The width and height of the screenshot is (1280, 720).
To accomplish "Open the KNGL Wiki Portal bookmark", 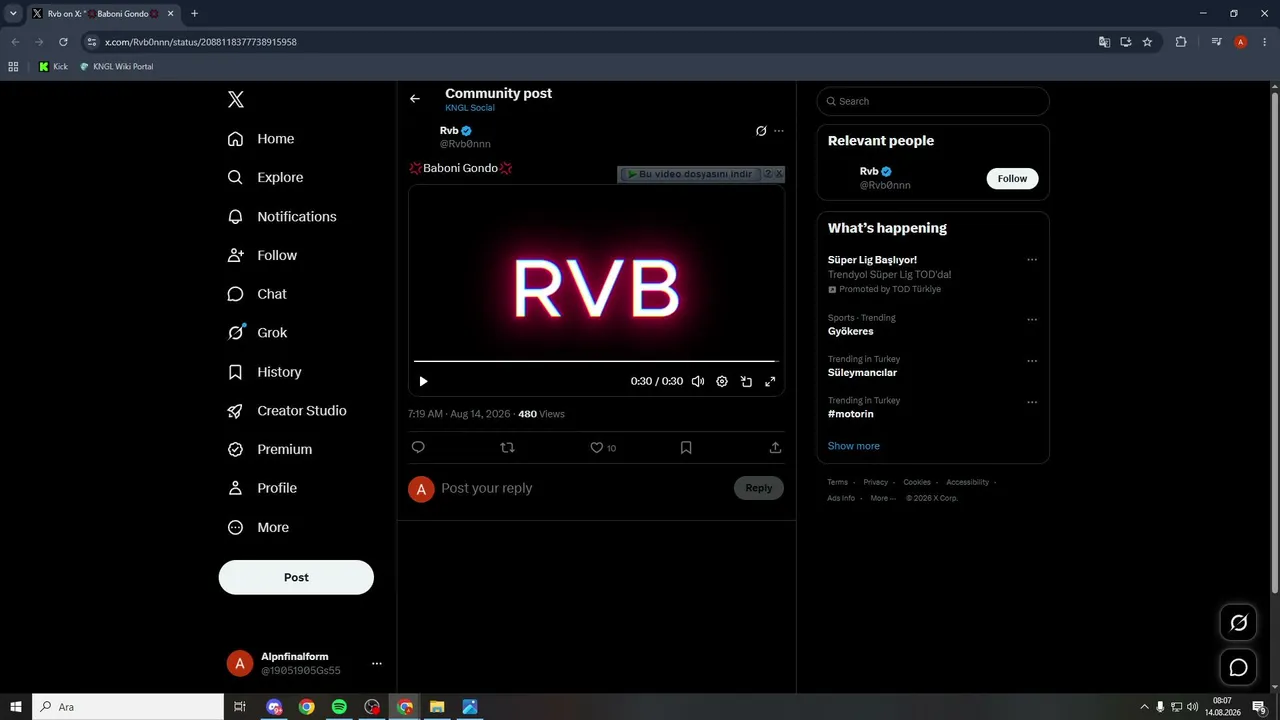I will point(116,67).
